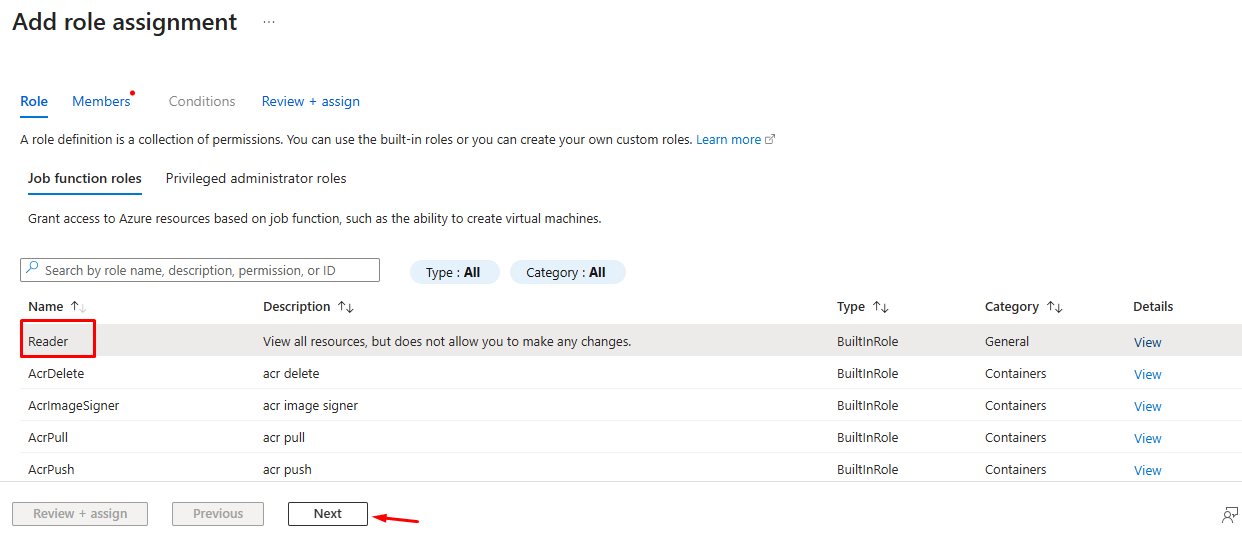Screen dimensions: 1242x546
Task: View details for the AcrPull role
Action: click(x=1147, y=438)
